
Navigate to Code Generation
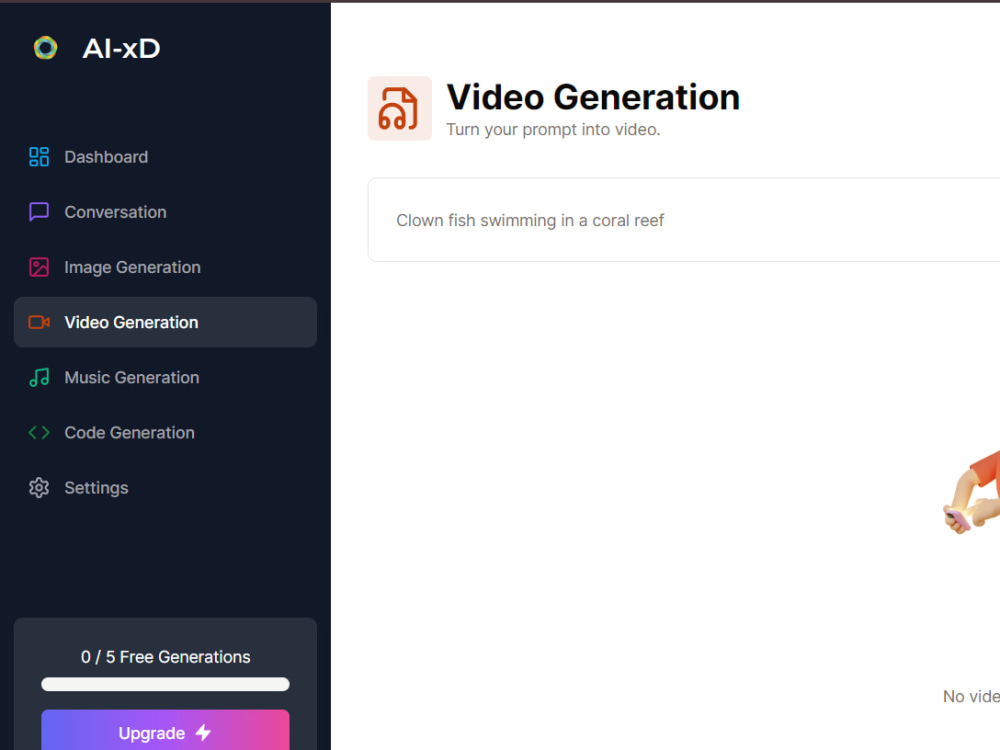(165, 432)
